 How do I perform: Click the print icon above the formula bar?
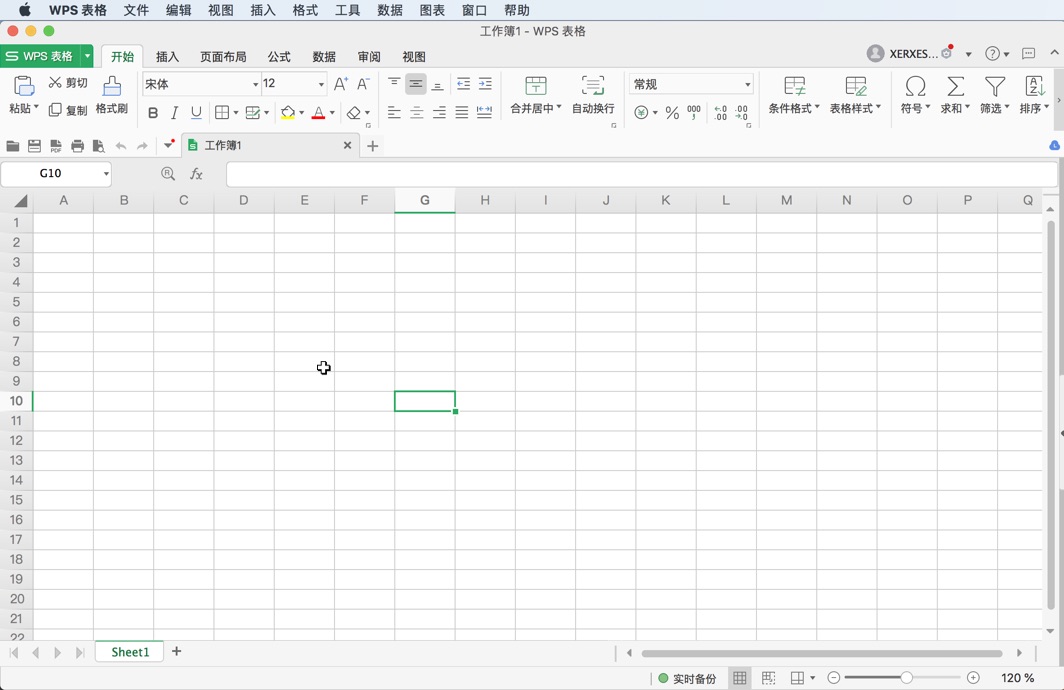tap(78, 145)
